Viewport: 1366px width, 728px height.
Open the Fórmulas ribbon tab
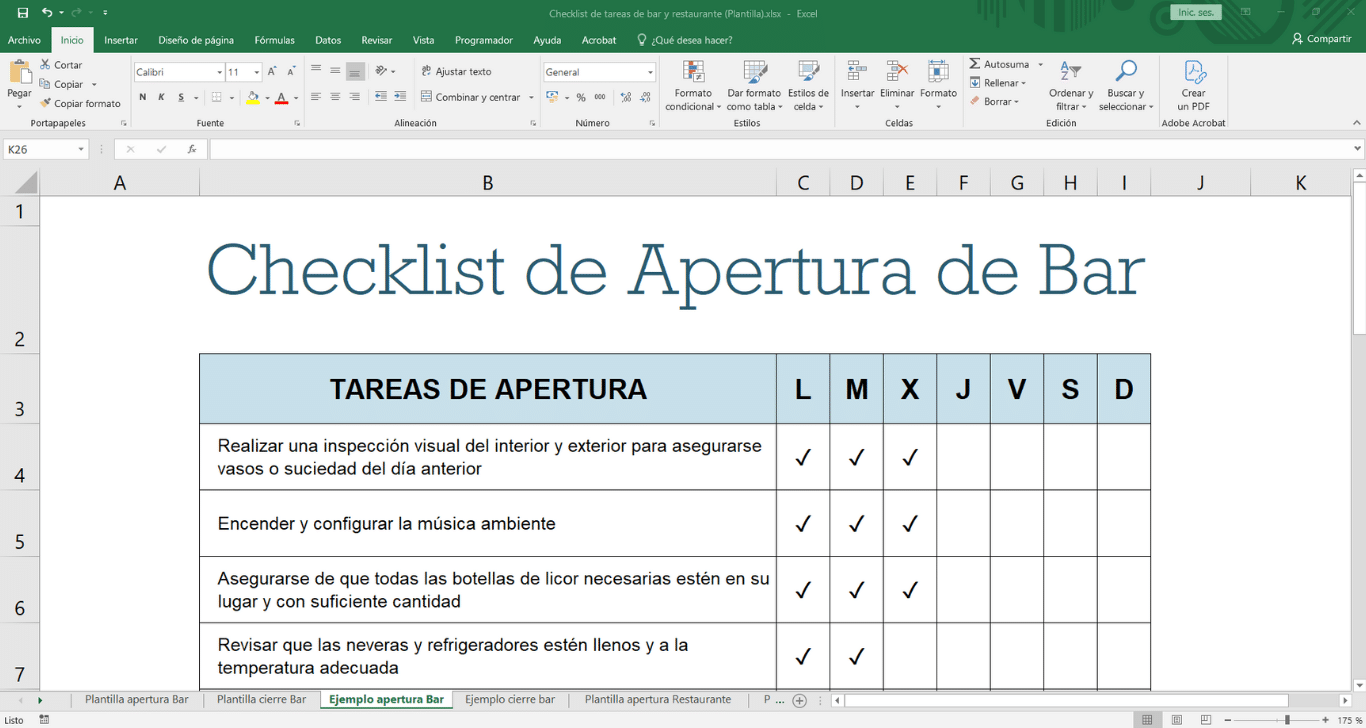coord(274,40)
